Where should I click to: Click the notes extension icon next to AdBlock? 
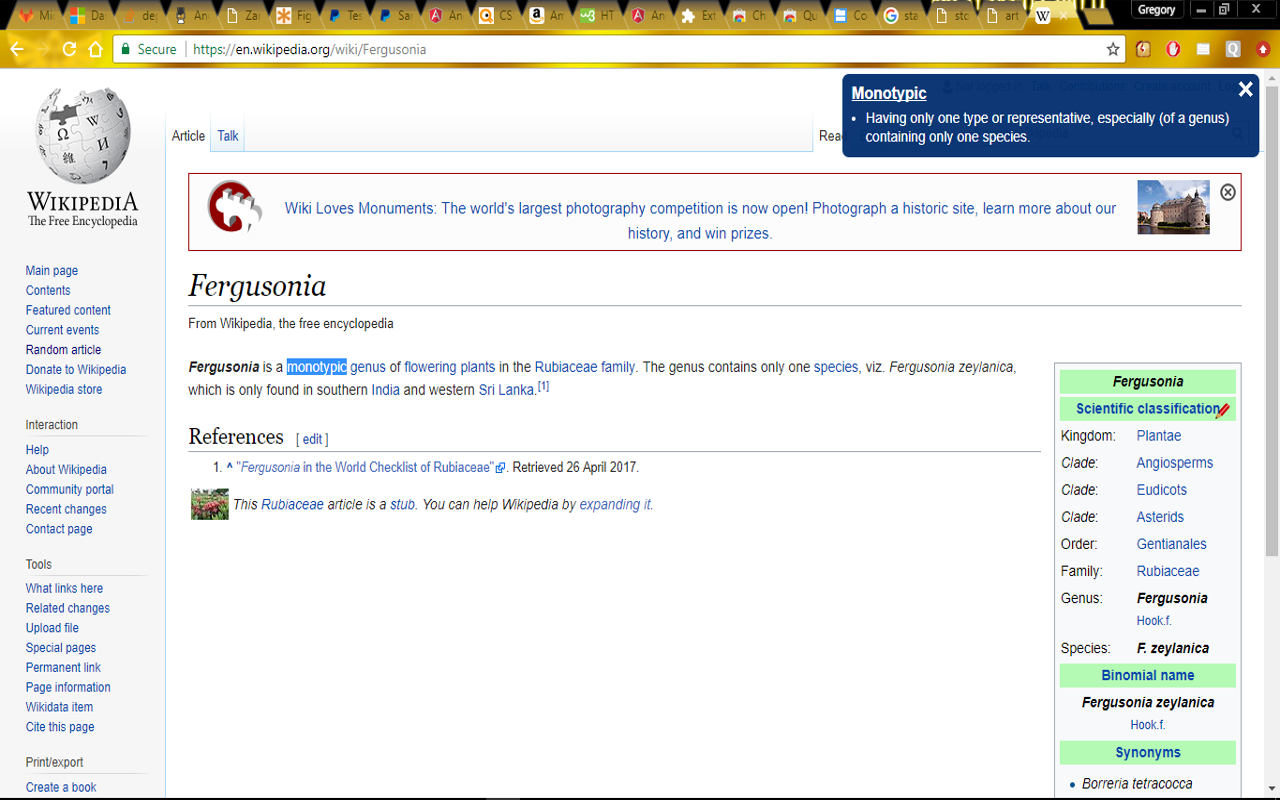click(x=1203, y=49)
